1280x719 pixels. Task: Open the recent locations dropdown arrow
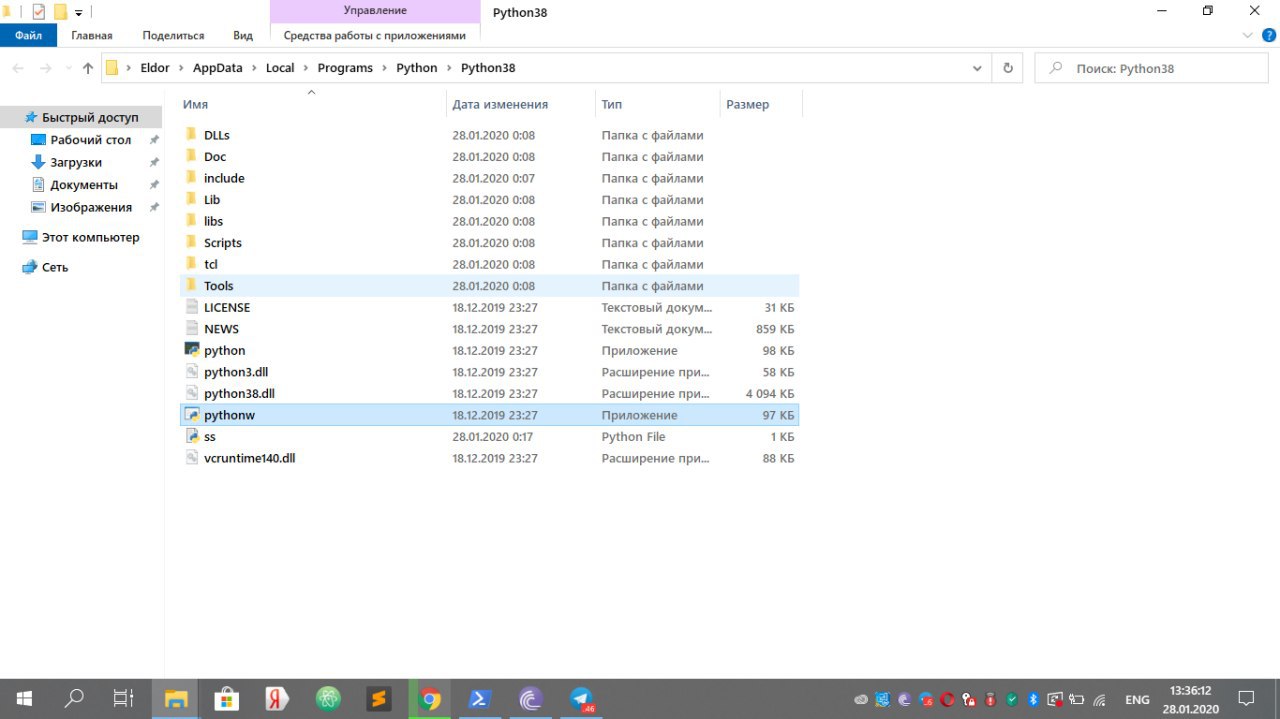pos(68,68)
